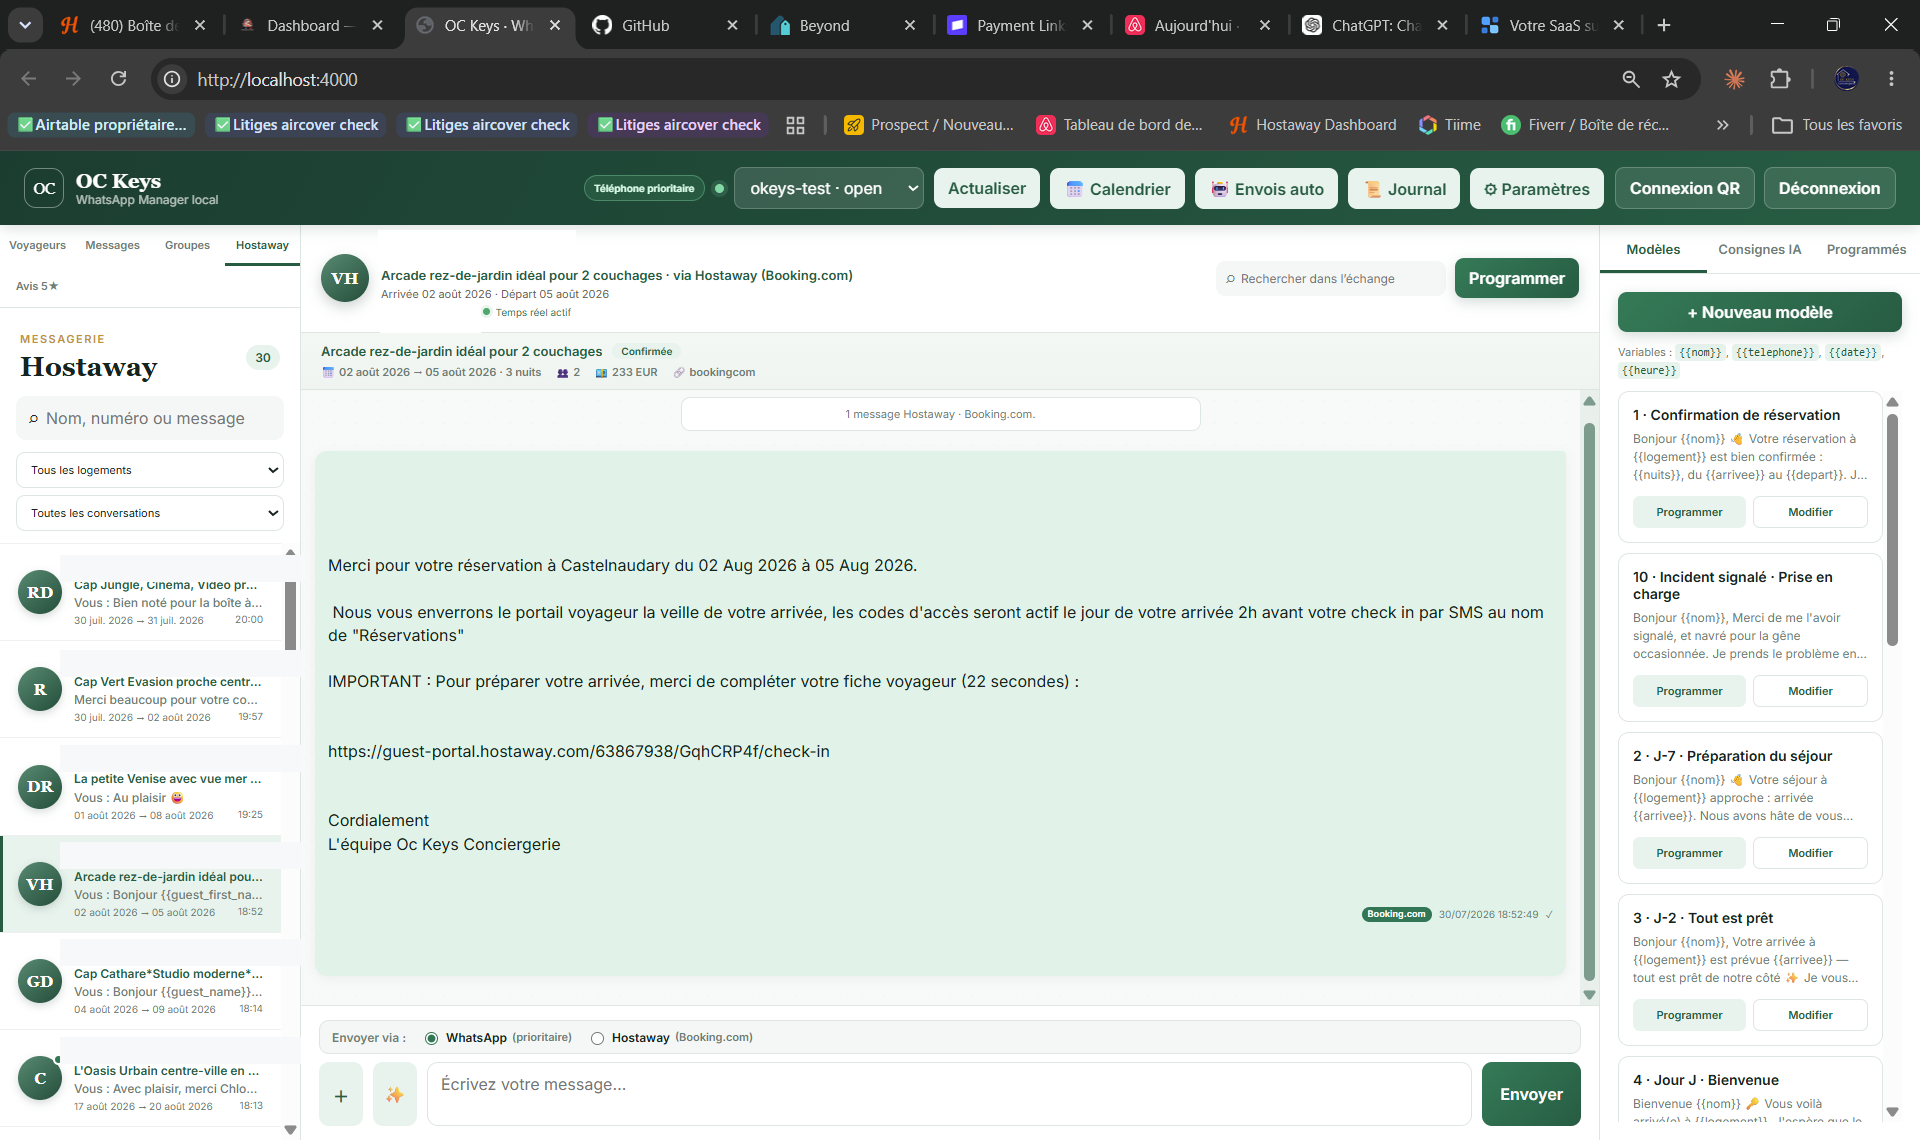
Task: Click Programmer for Incident signalé template
Action: (1689, 691)
